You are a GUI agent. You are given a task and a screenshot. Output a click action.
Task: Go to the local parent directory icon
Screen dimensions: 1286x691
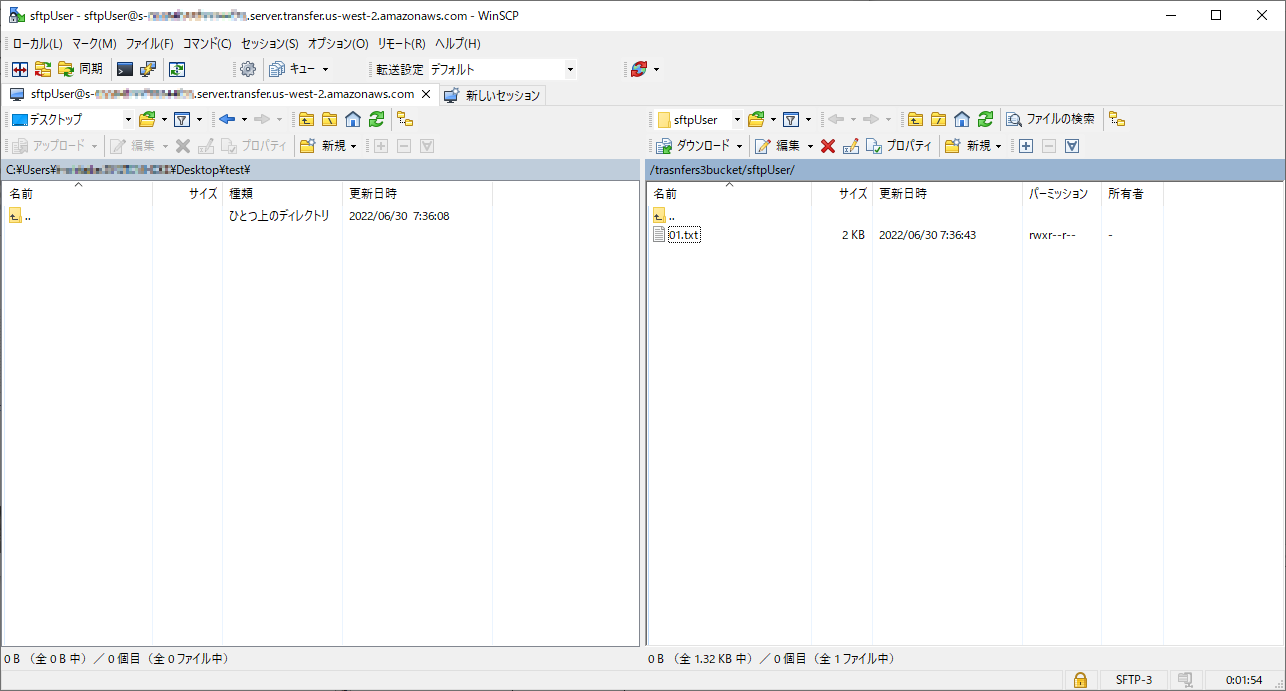point(306,119)
